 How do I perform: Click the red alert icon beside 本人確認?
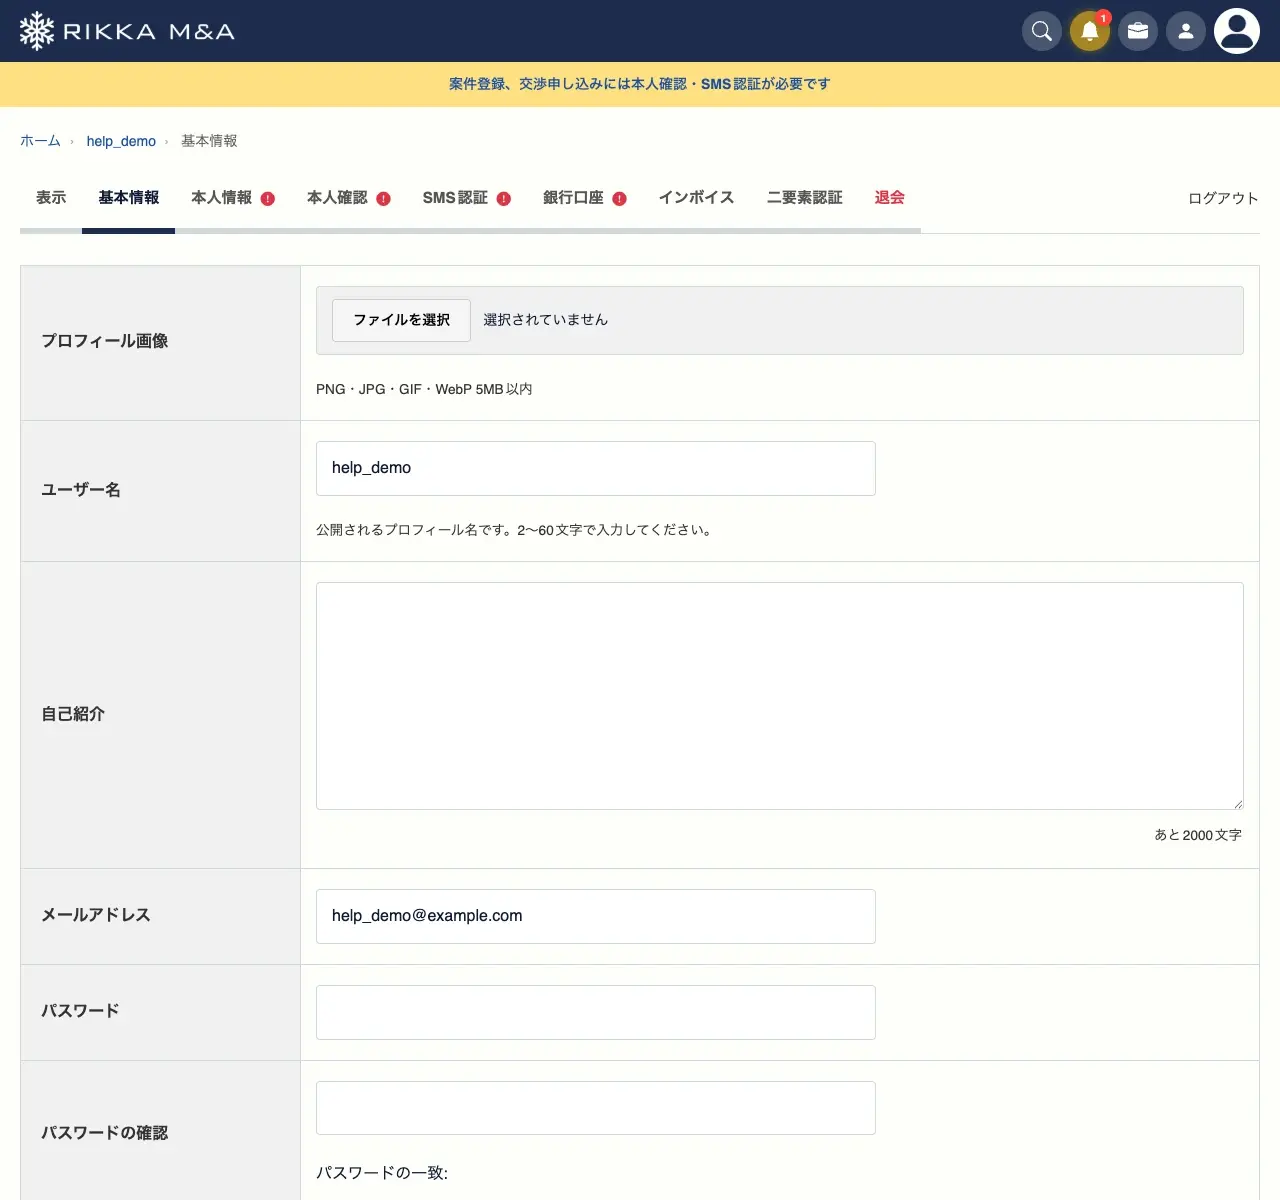point(384,199)
